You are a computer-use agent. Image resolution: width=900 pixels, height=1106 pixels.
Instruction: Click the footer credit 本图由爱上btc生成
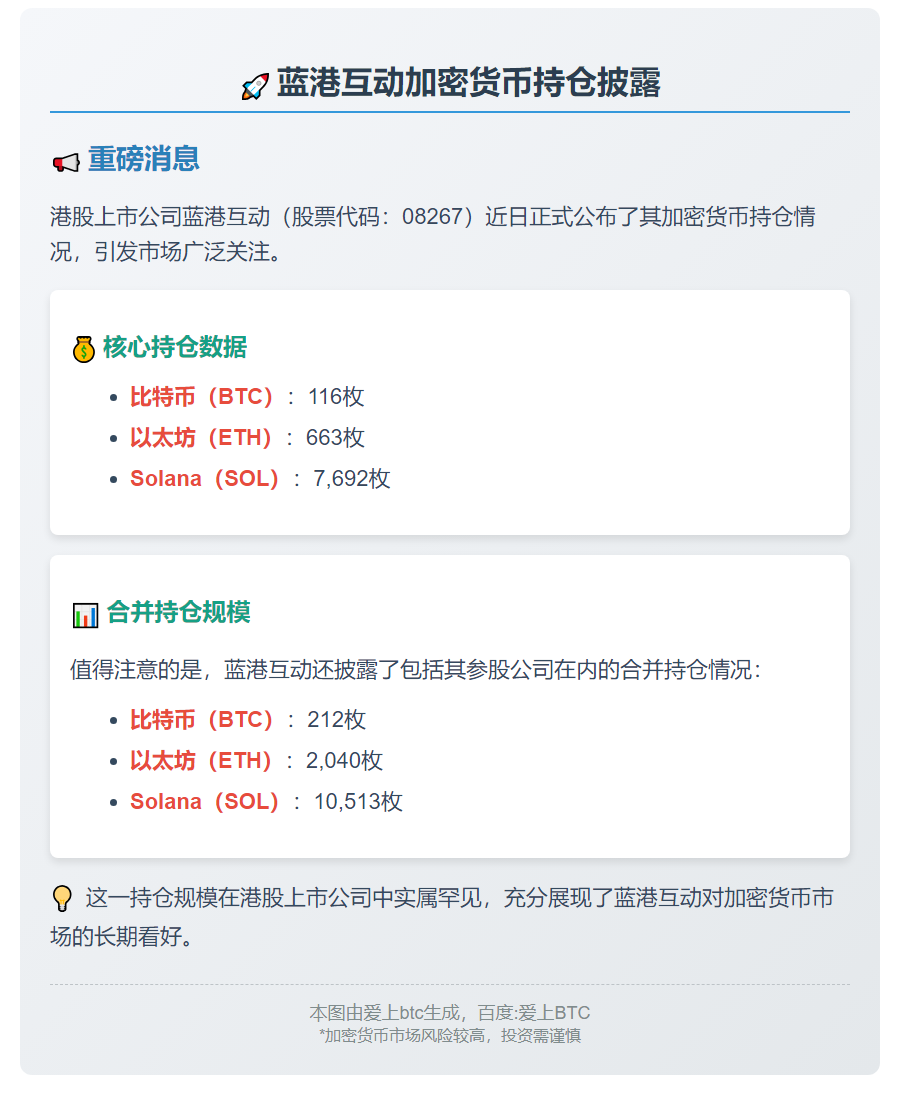coord(380,1013)
